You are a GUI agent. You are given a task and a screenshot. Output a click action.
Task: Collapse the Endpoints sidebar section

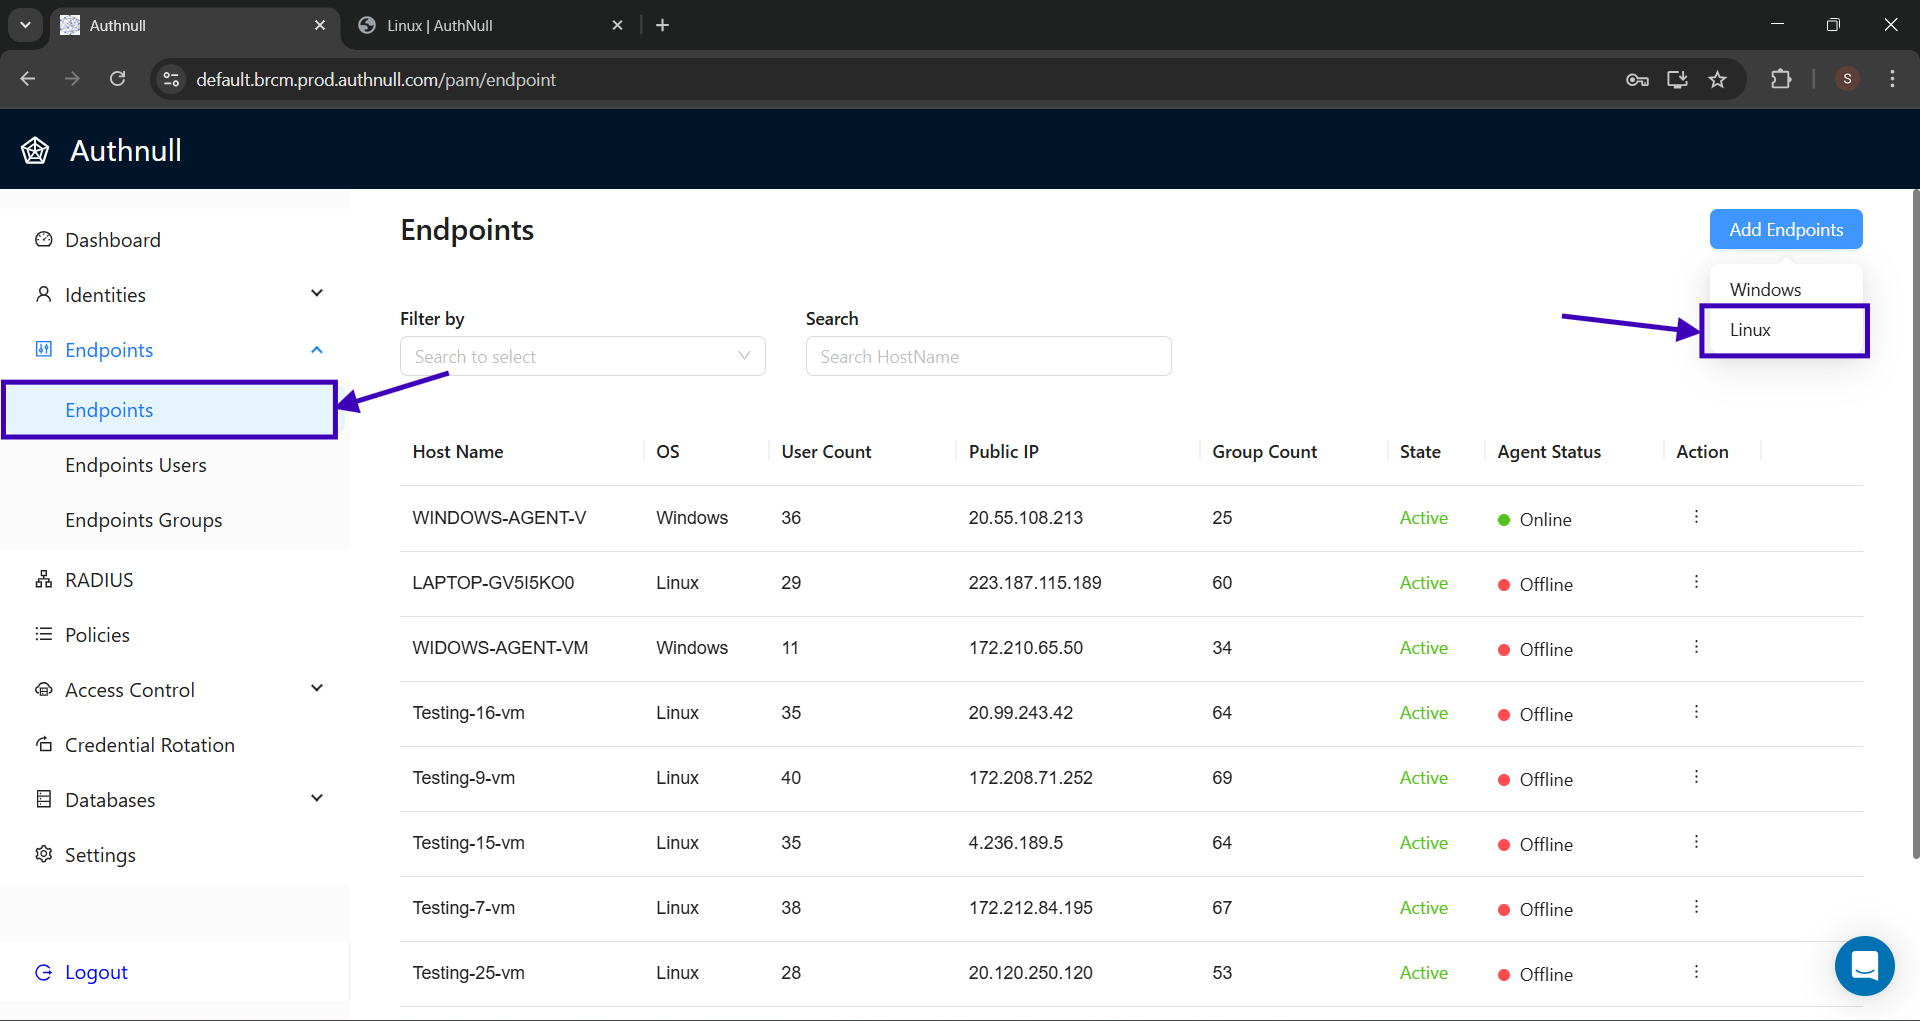pos(316,349)
